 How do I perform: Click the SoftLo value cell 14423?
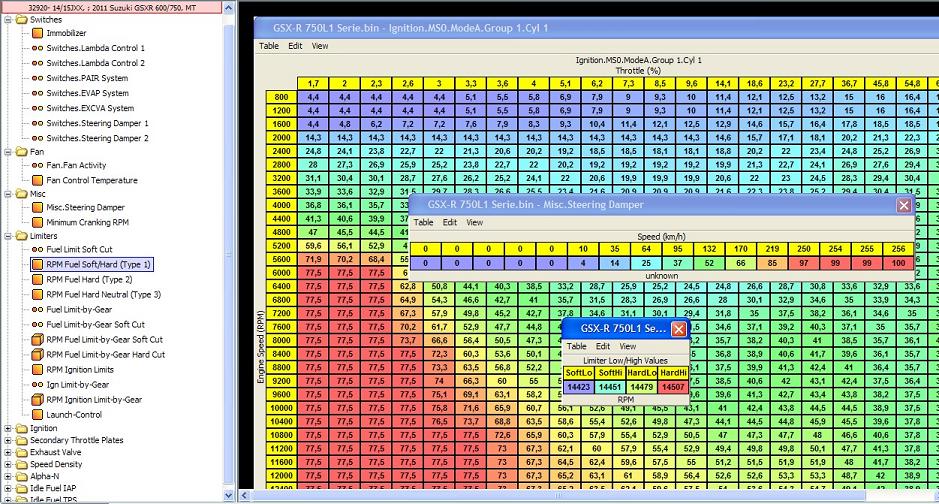coord(579,387)
